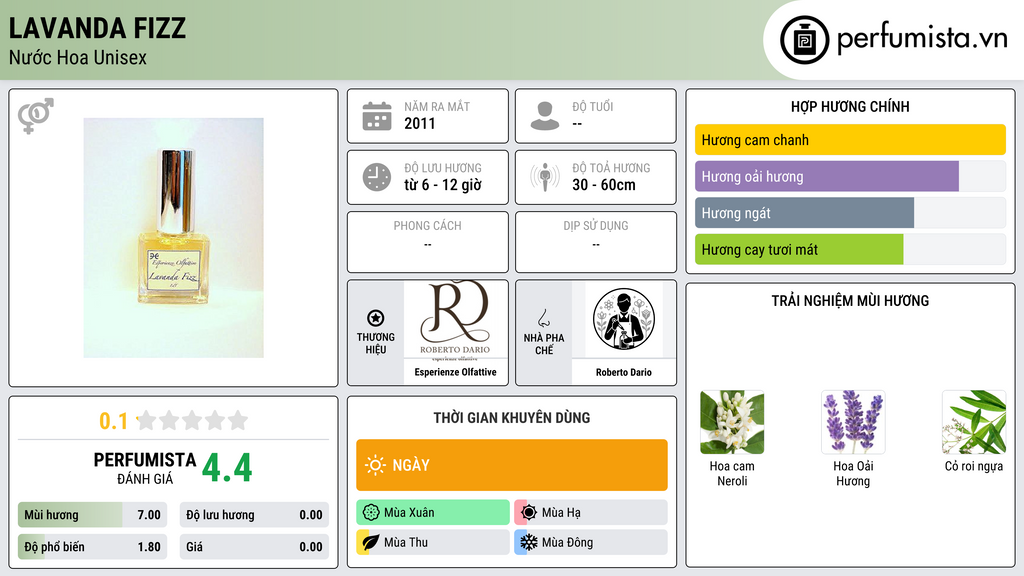Screen dimensions: 1024x576
Task: Click the Độ lưu hương 0.00 score bar
Action: tap(254, 515)
